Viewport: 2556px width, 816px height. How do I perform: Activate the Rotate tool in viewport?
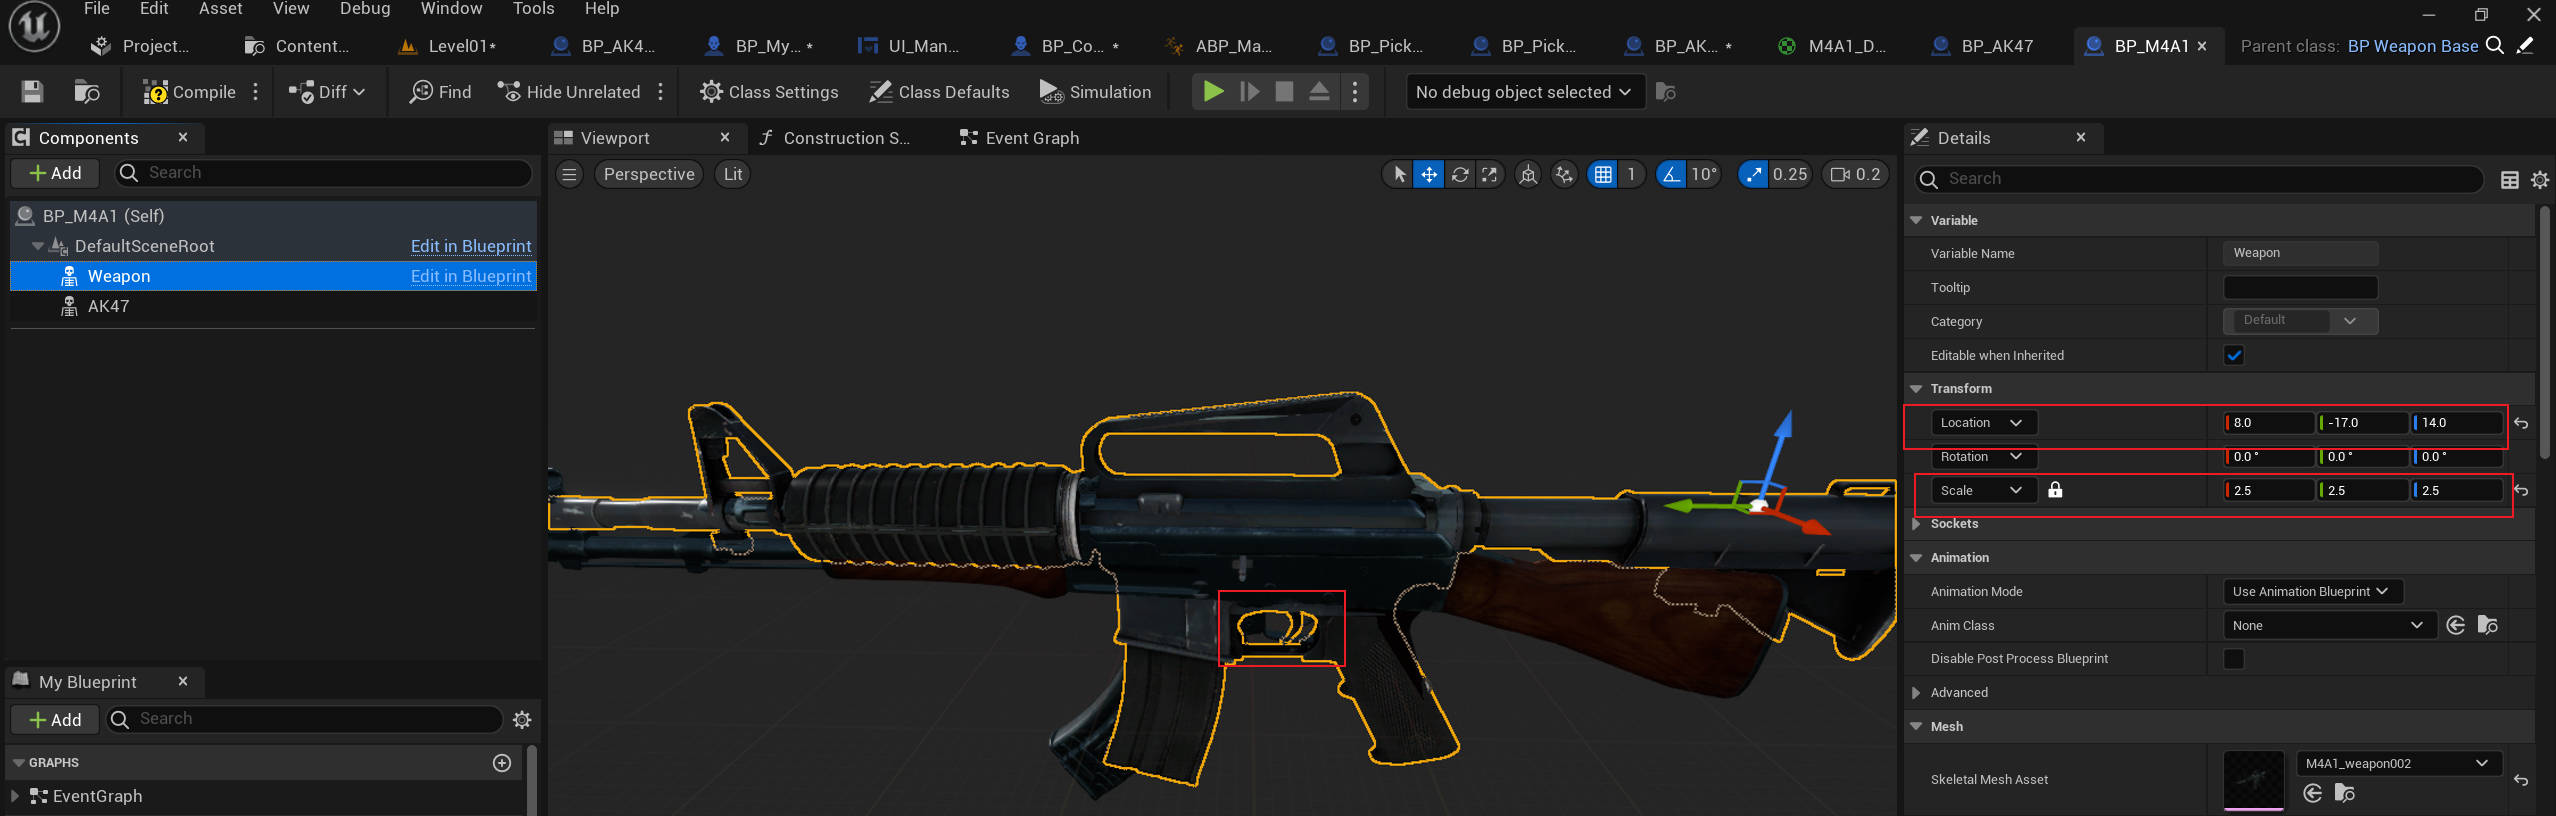coord(1460,174)
